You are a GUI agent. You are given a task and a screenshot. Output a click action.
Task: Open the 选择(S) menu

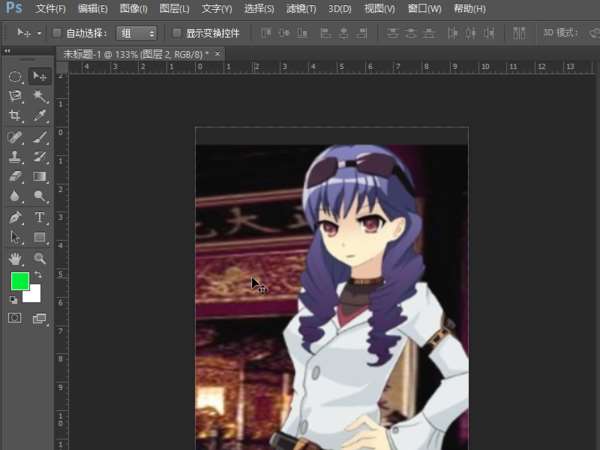click(259, 8)
